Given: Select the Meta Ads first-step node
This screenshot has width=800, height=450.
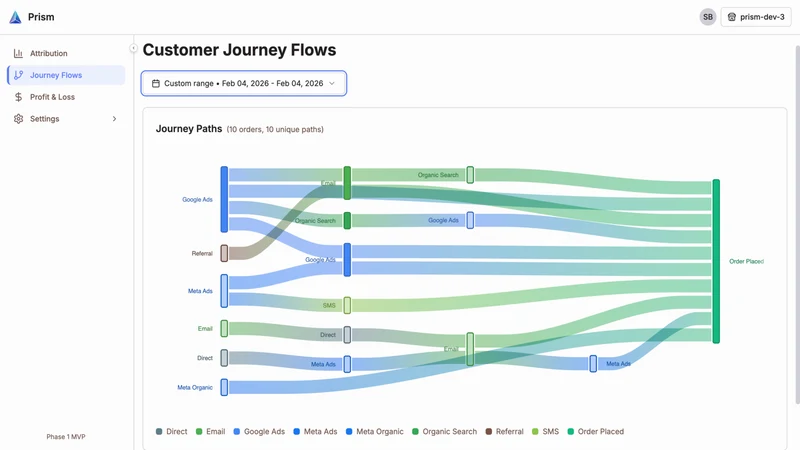Looking at the screenshot, I should [x=224, y=291].
